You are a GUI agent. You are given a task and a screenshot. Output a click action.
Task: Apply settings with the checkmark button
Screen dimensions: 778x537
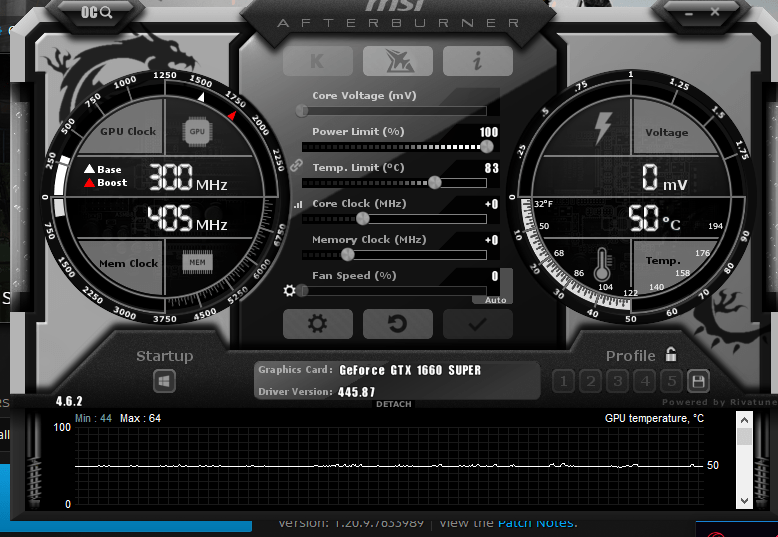478,324
